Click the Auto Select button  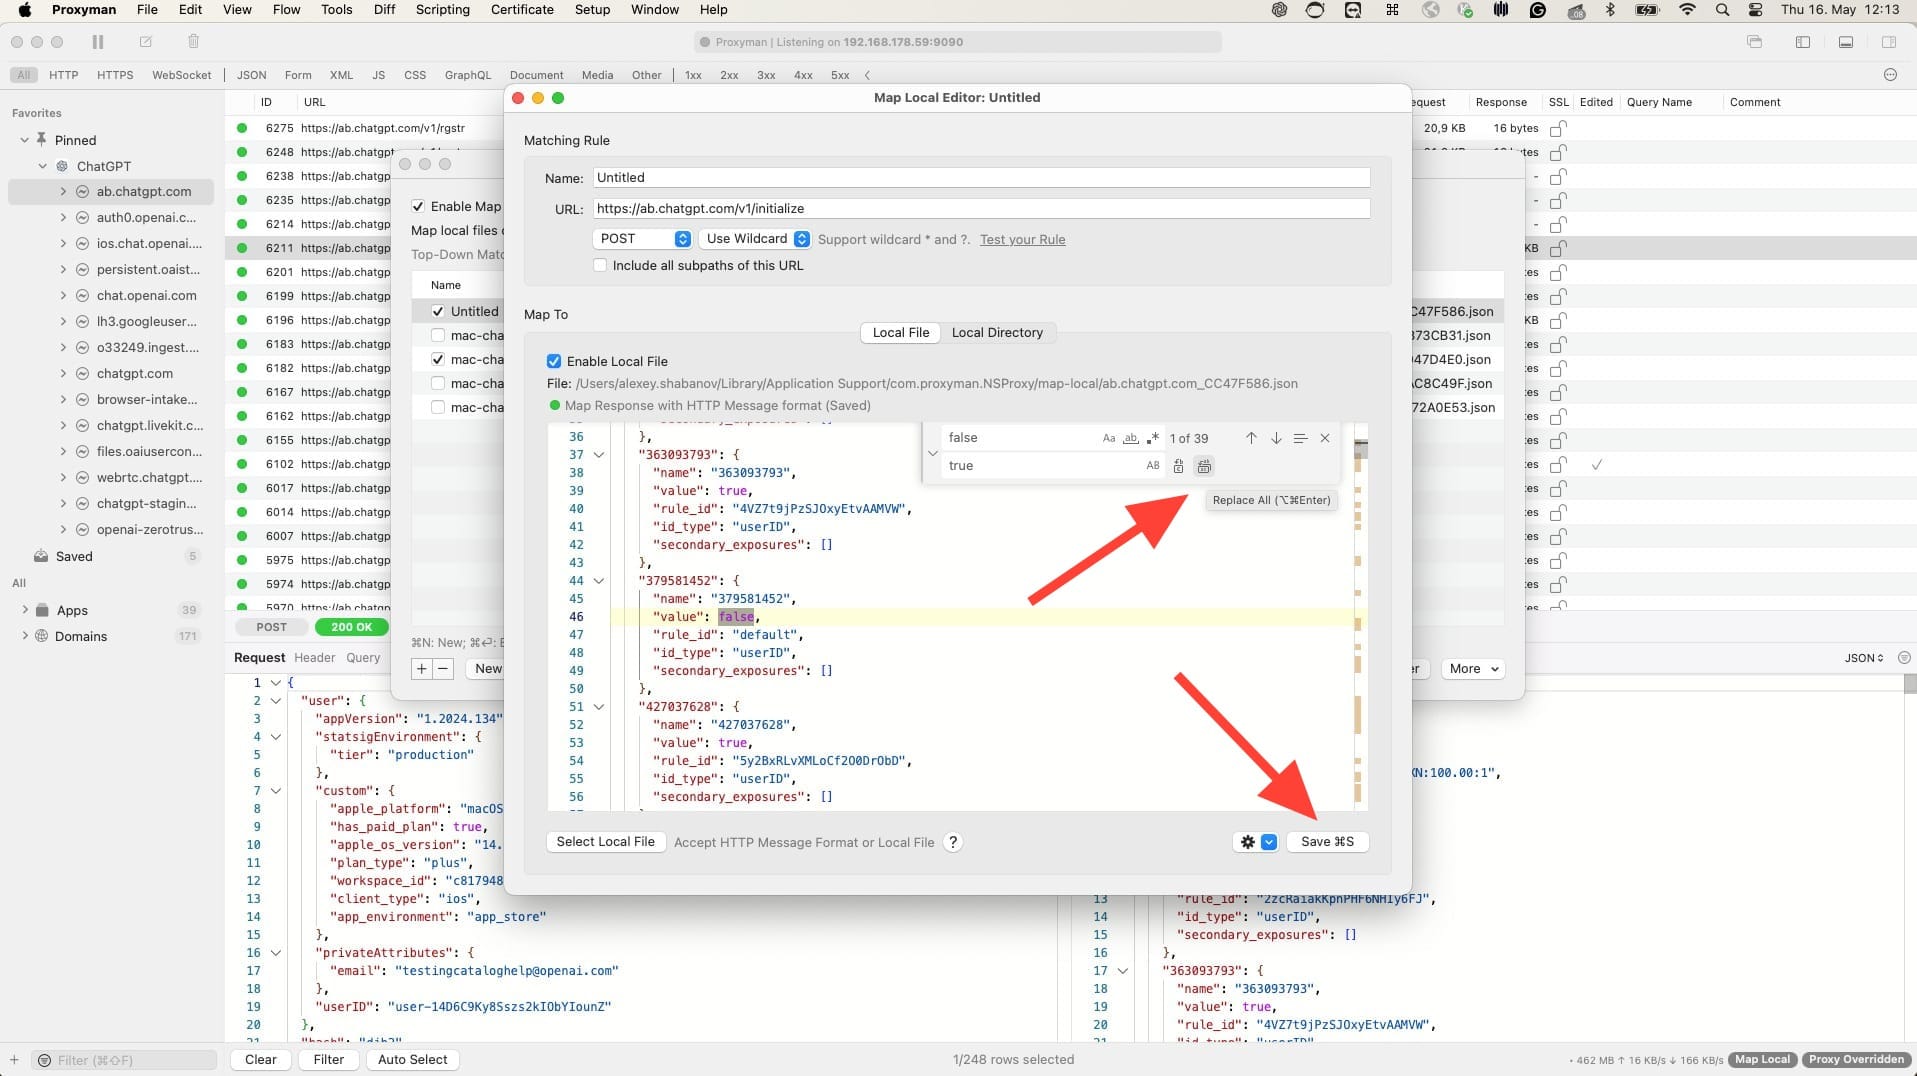click(413, 1060)
